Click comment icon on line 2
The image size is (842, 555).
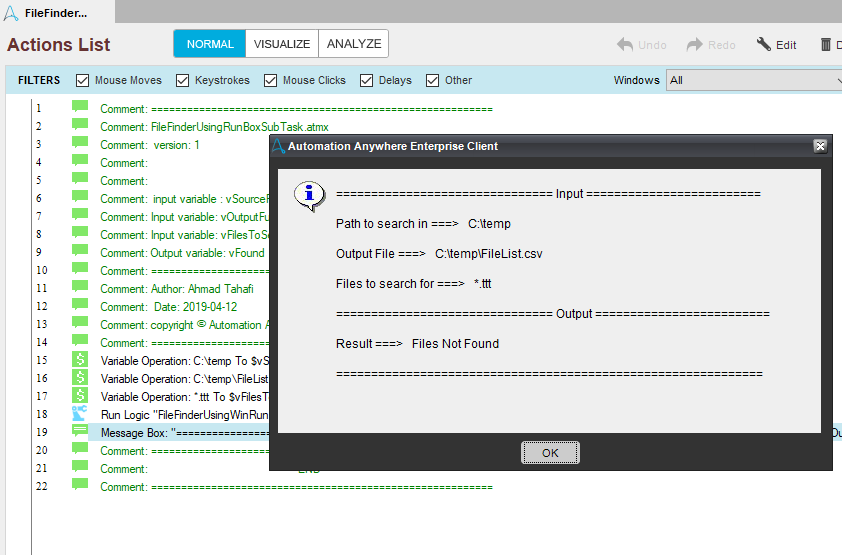pyautogui.click(x=80, y=125)
